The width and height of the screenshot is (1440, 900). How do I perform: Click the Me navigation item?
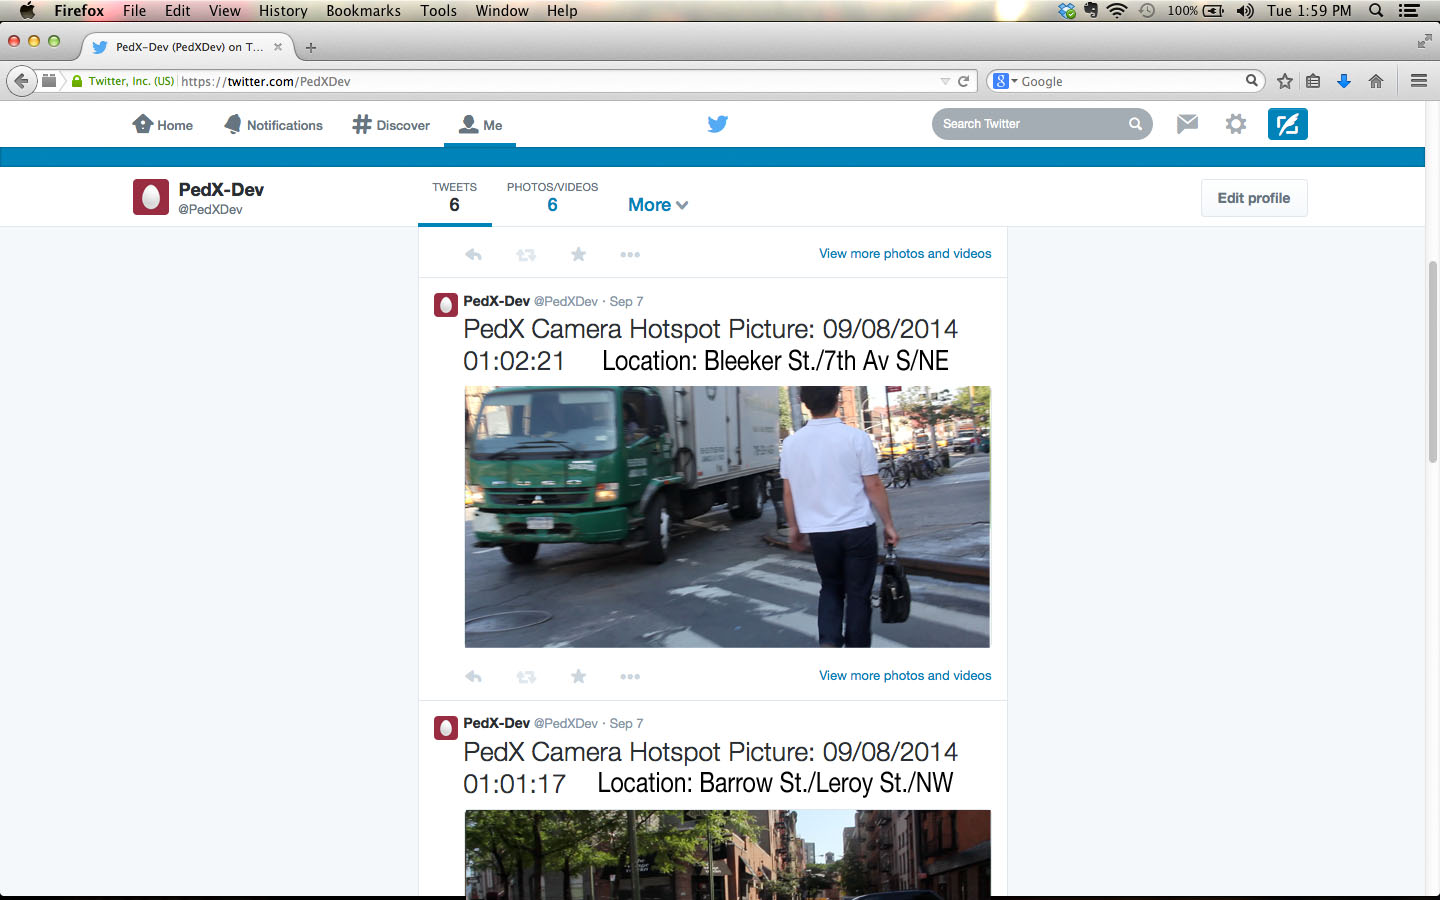[x=480, y=125]
